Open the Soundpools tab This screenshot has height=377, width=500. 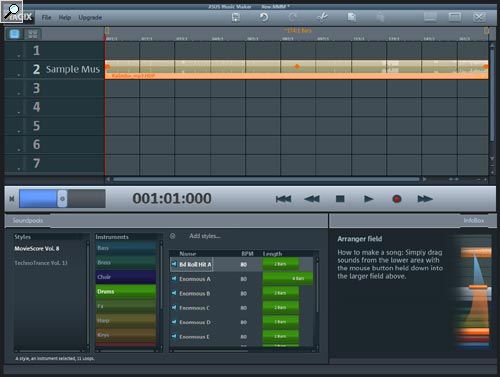[x=28, y=221]
